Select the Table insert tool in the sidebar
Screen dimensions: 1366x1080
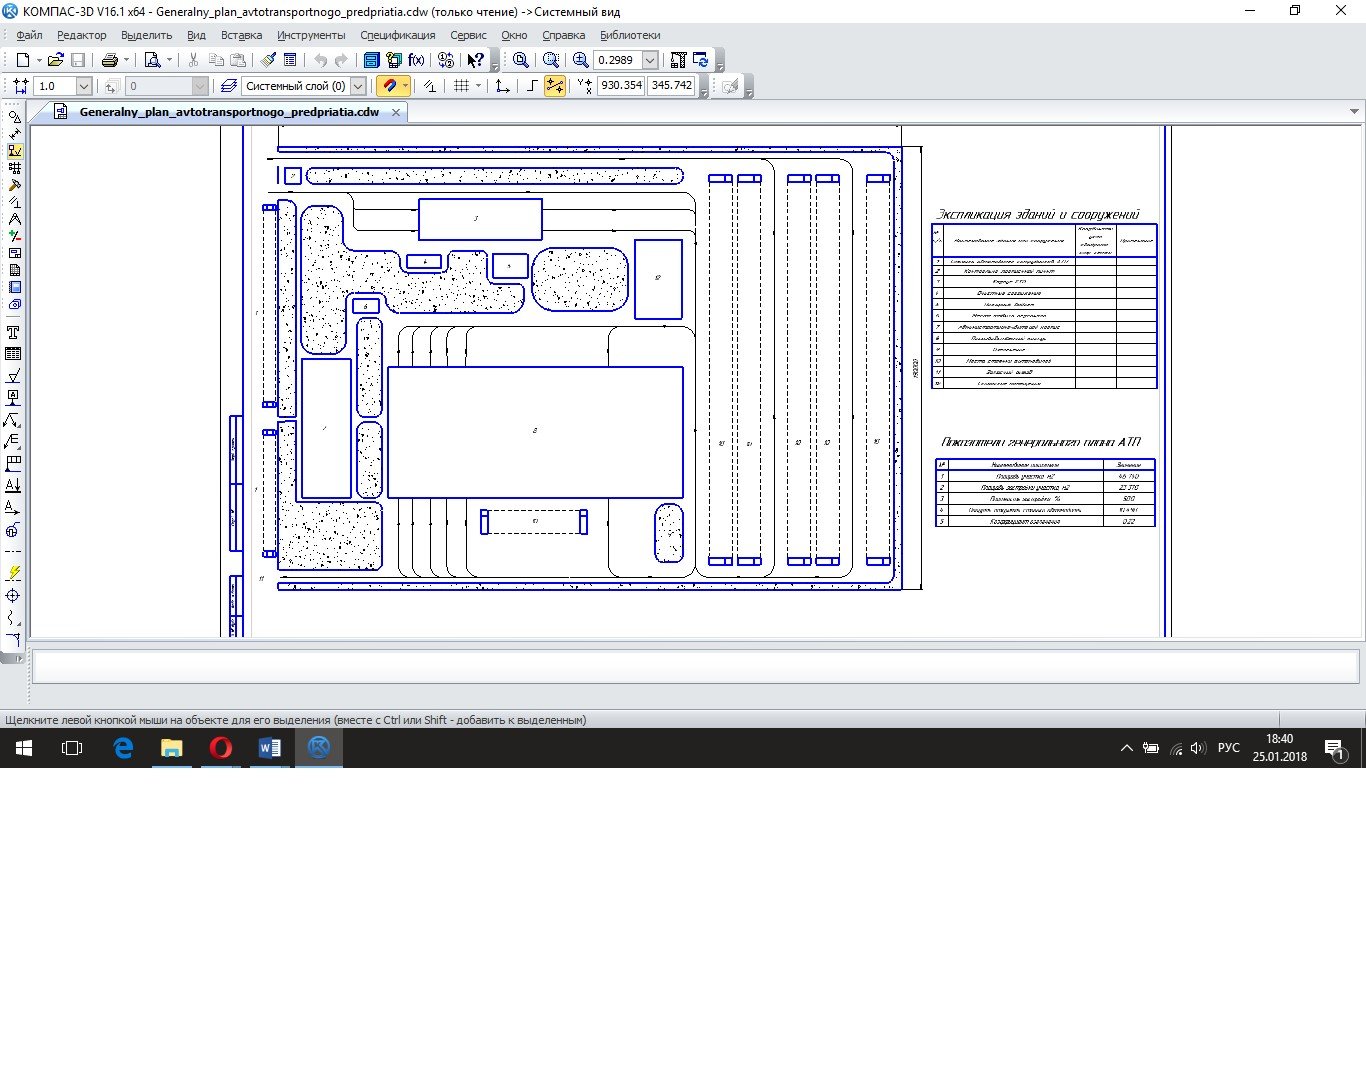point(13,354)
